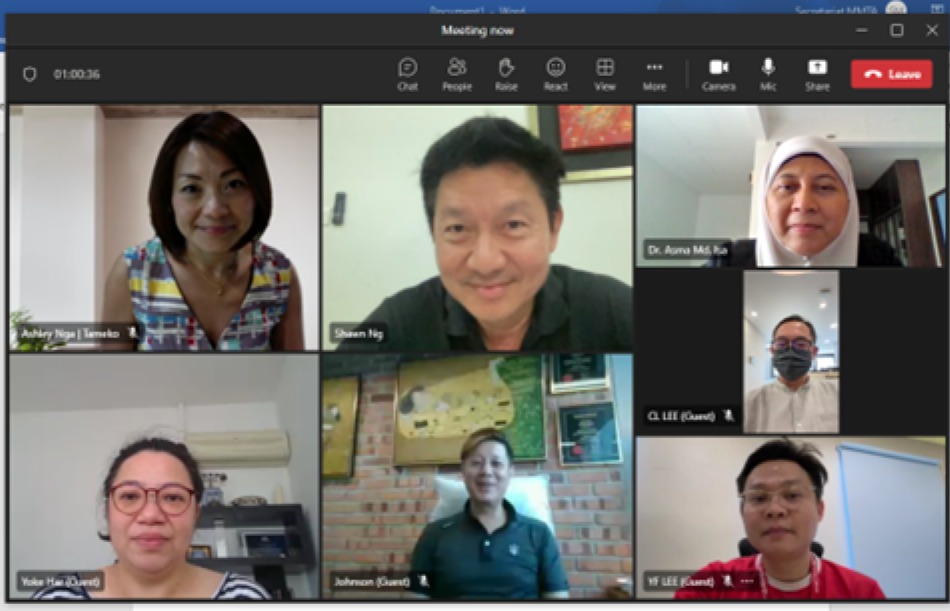950x611 pixels.
Task: Open the three-dot options on YF LEE tile
Action: 747,580
